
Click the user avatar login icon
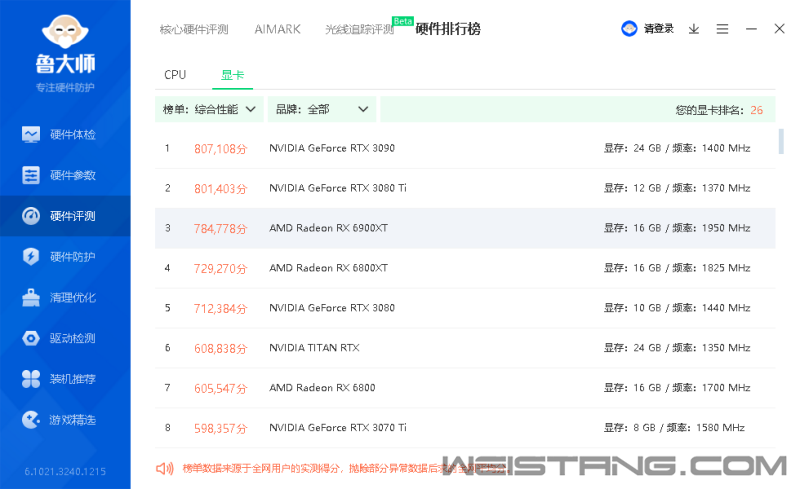(629, 29)
